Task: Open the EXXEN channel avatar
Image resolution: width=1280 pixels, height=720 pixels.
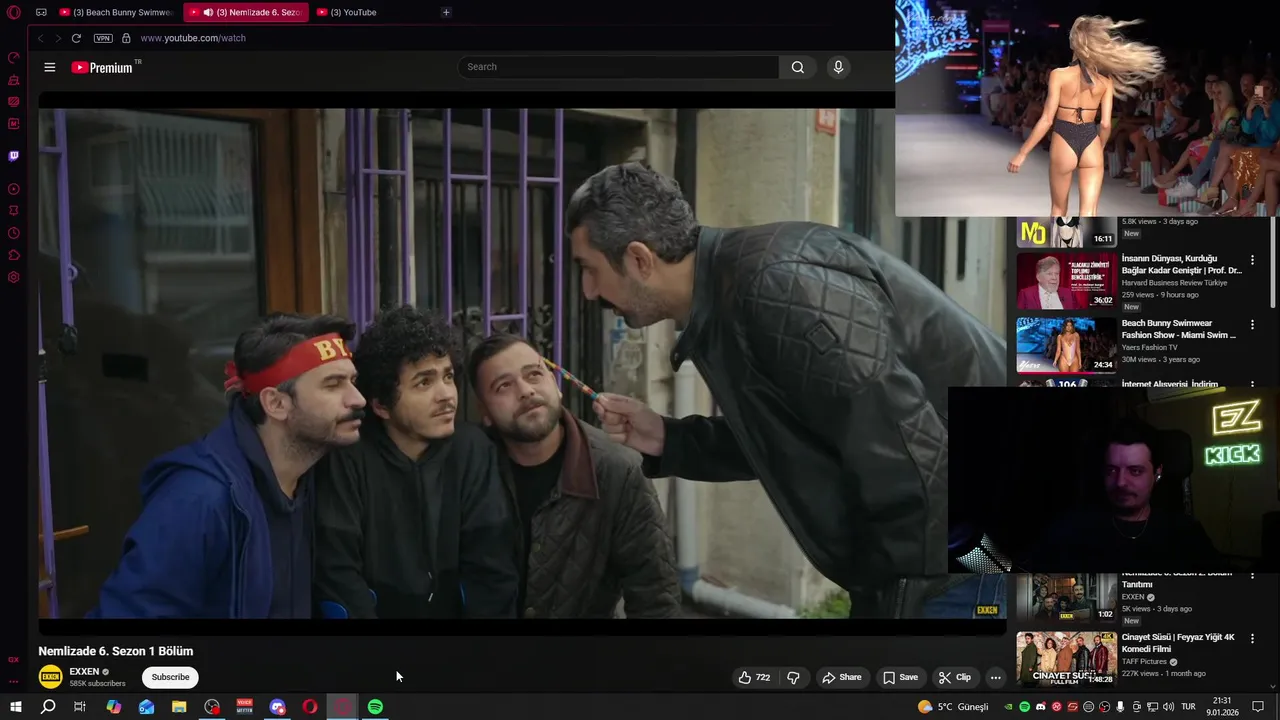Action: coord(50,677)
